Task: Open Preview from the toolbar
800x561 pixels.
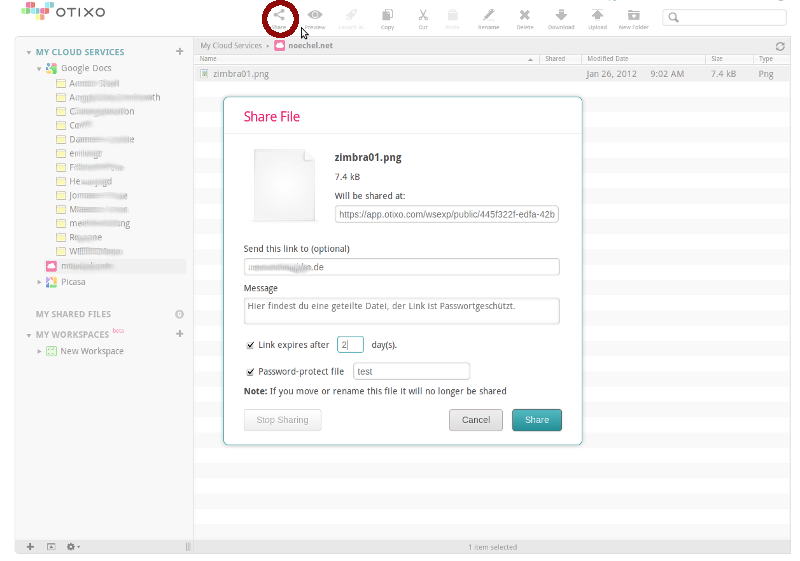Action: click(315, 17)
